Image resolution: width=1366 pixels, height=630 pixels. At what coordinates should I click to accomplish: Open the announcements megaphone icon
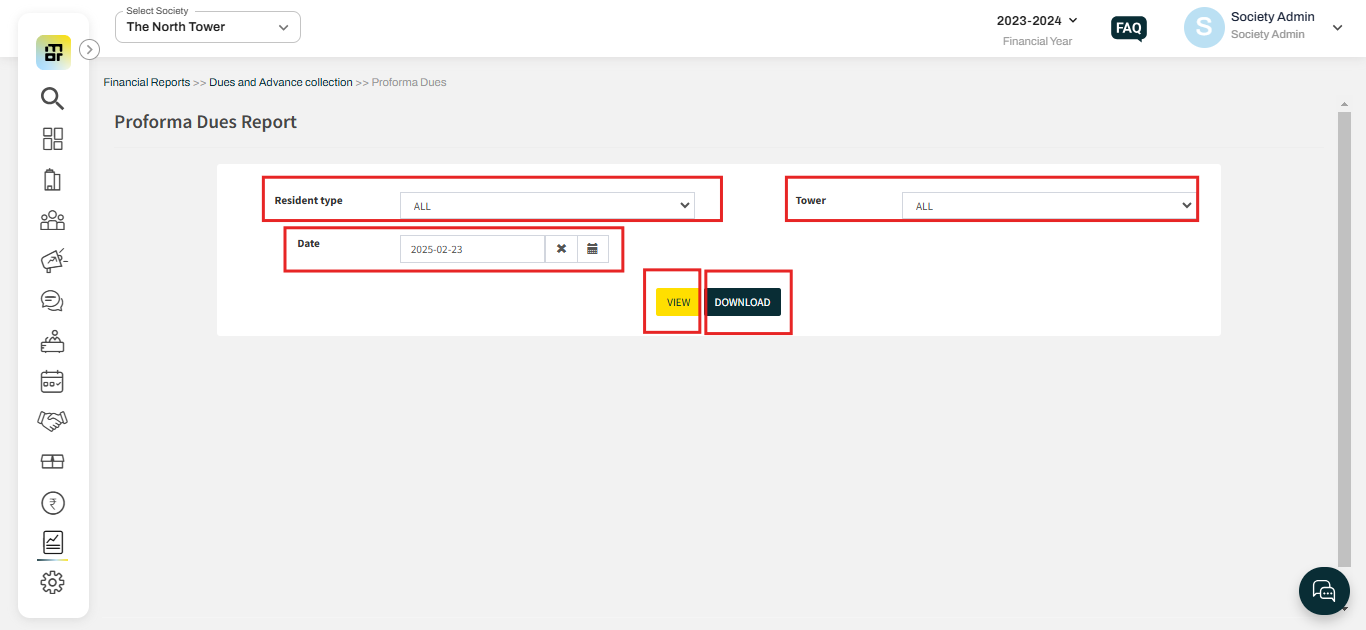click(52, 260)
